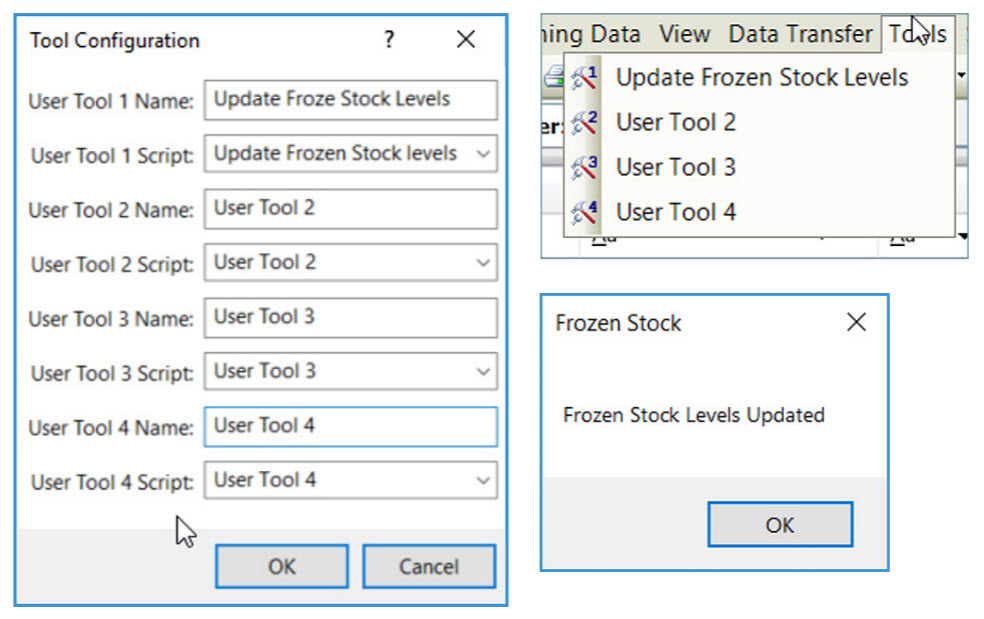
Task: Expand the User Tool 2 Script dropdown
Action: tap(483, 263)
